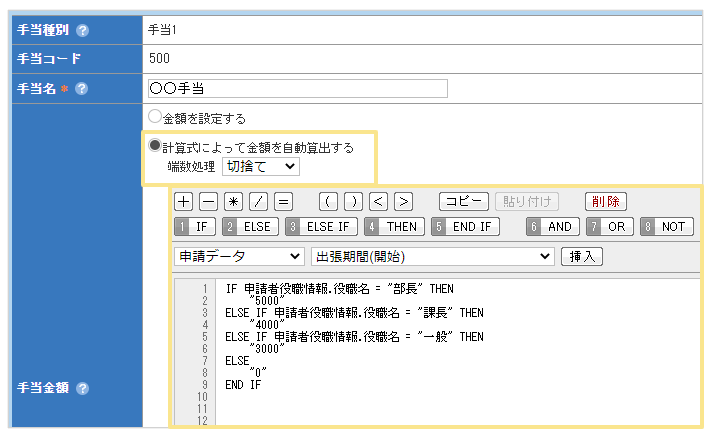
Task: Insert the minus operator
Action: 209,202
